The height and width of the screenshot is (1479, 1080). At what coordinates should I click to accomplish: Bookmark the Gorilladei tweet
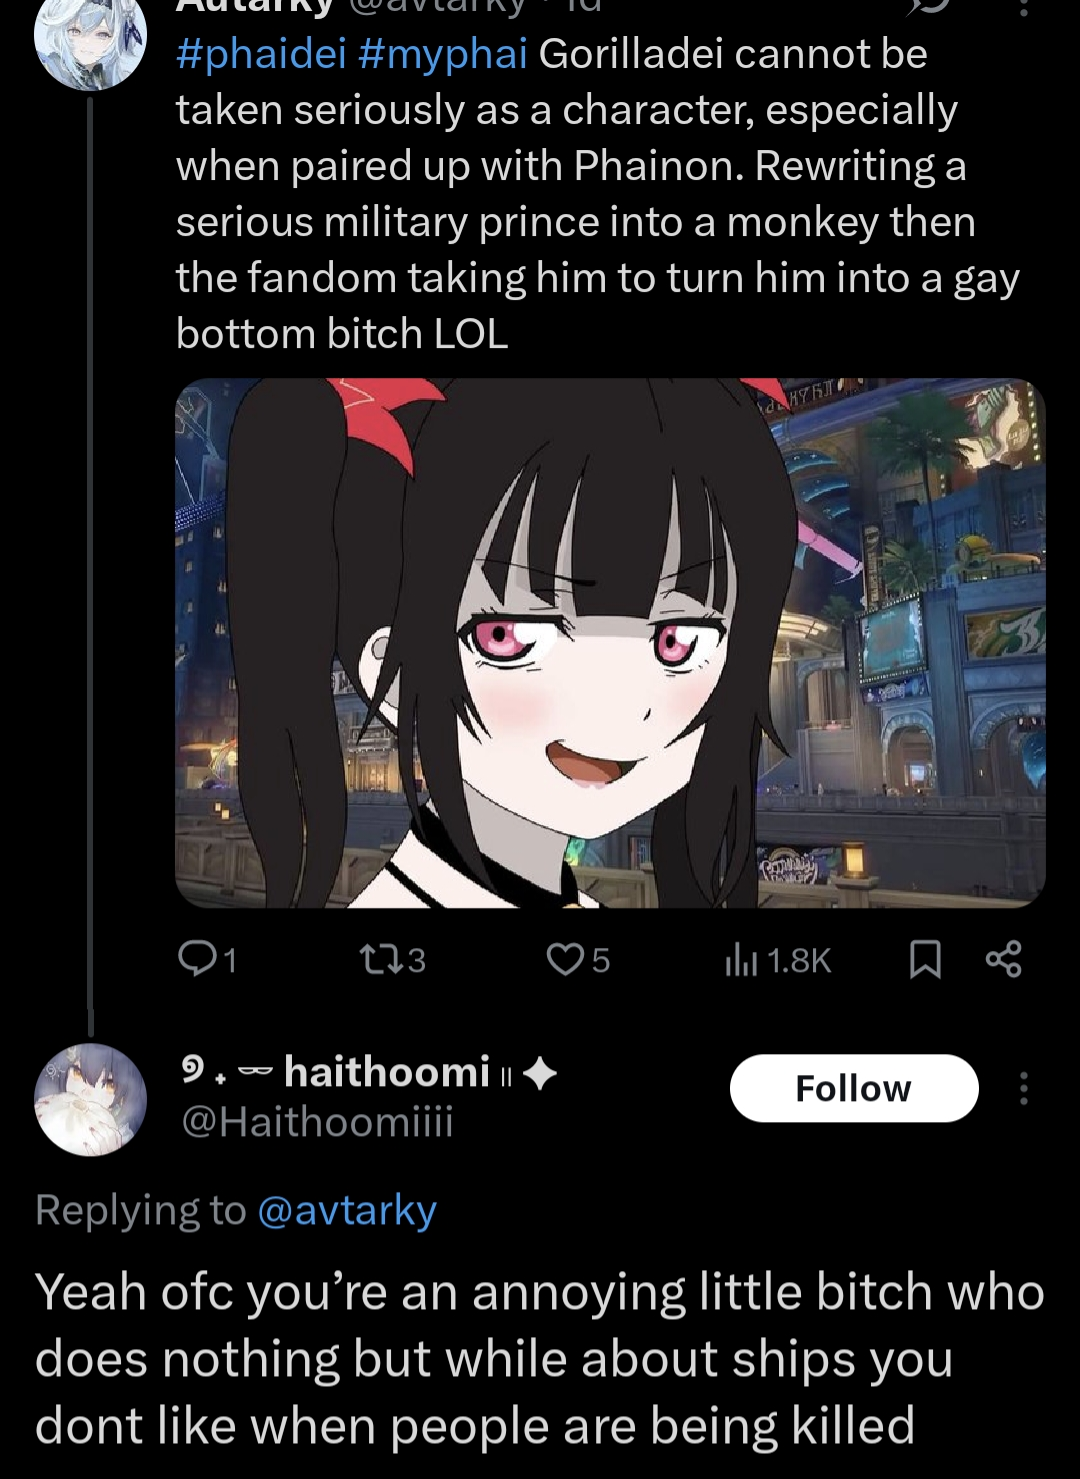click(x=925, y=960)
